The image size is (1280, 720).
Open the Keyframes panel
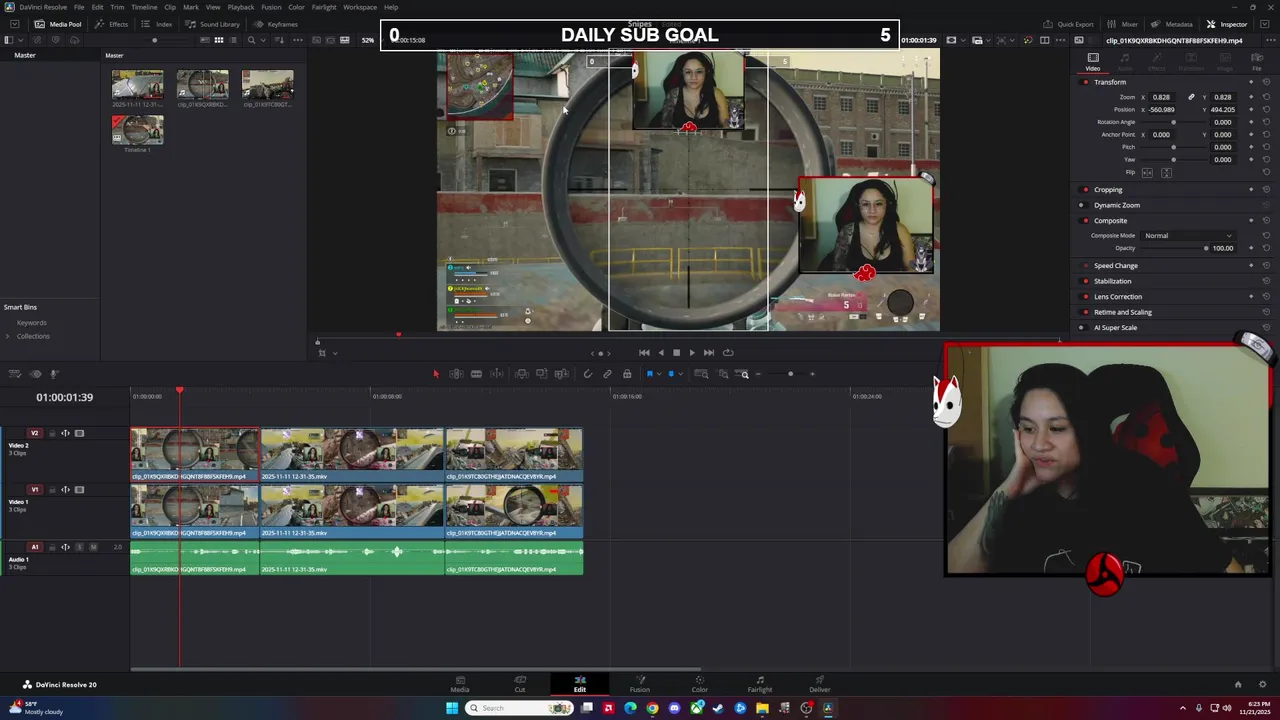click(x=276, y=24)
